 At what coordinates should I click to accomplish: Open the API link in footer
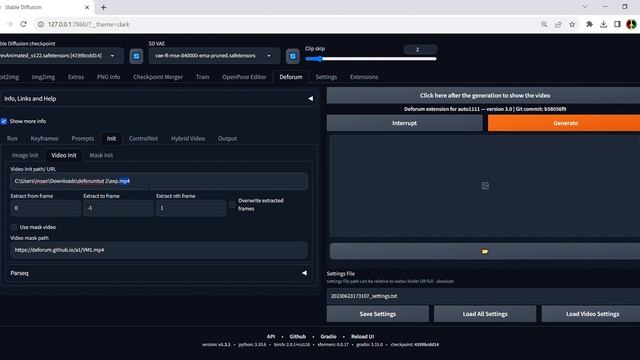pyautogui.click(x=271, y=336)
